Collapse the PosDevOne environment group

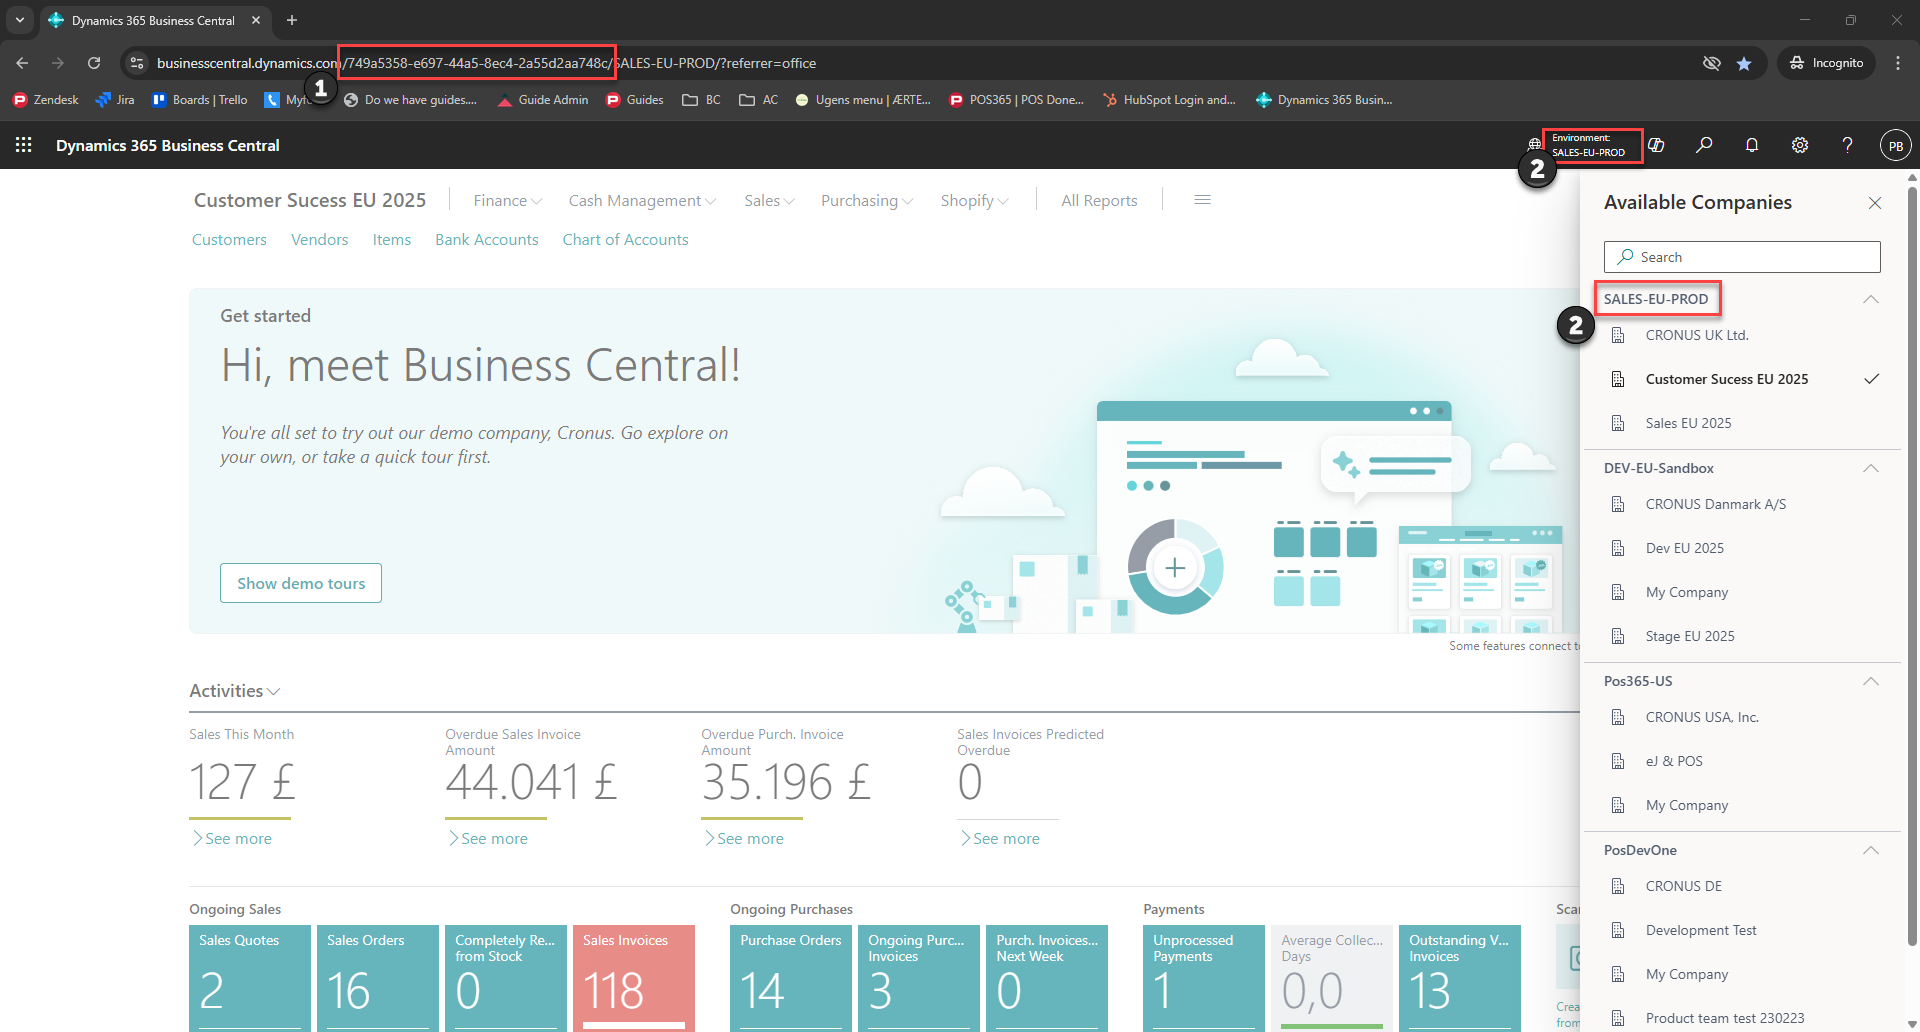(x=1871, y=850)
